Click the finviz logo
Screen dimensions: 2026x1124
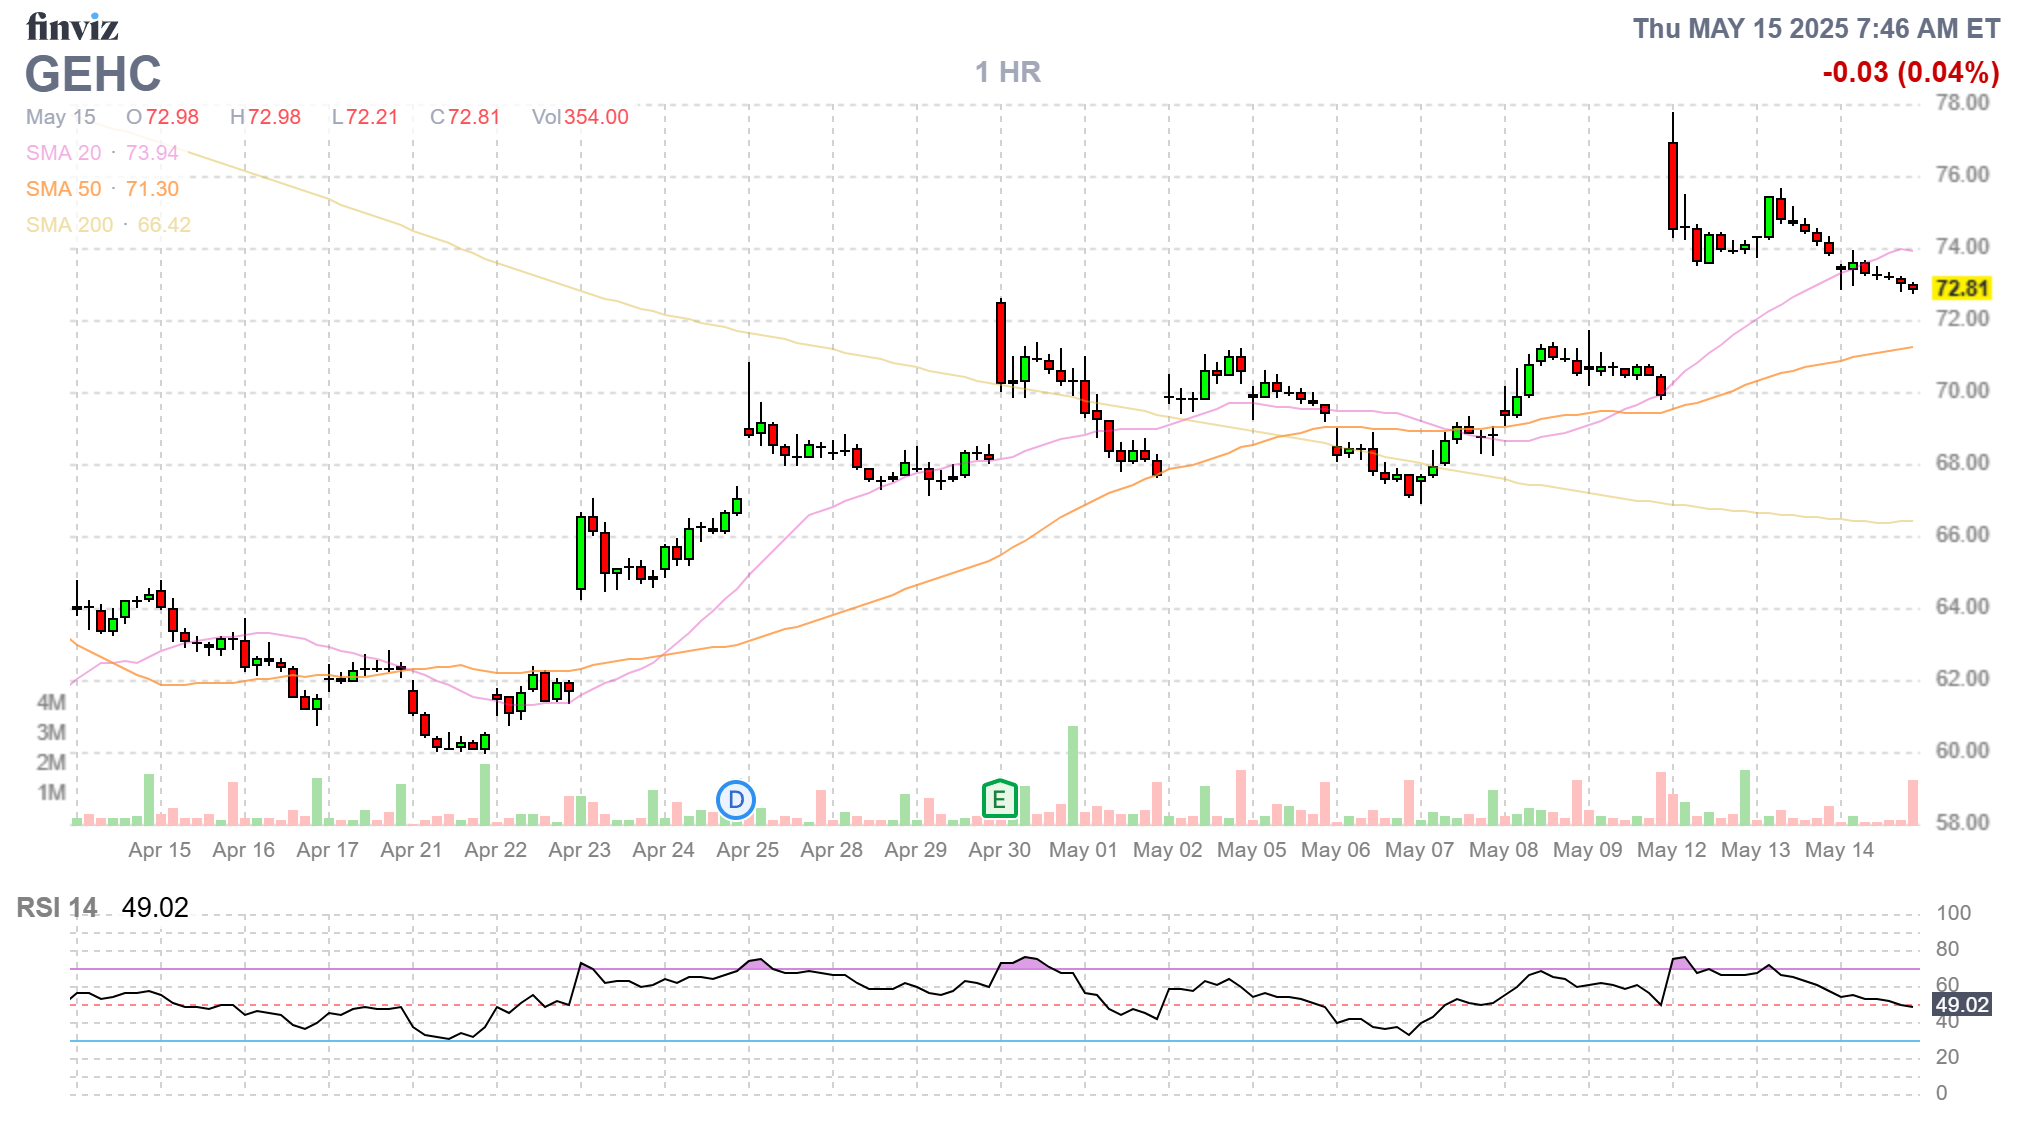(x=72, y=27)
